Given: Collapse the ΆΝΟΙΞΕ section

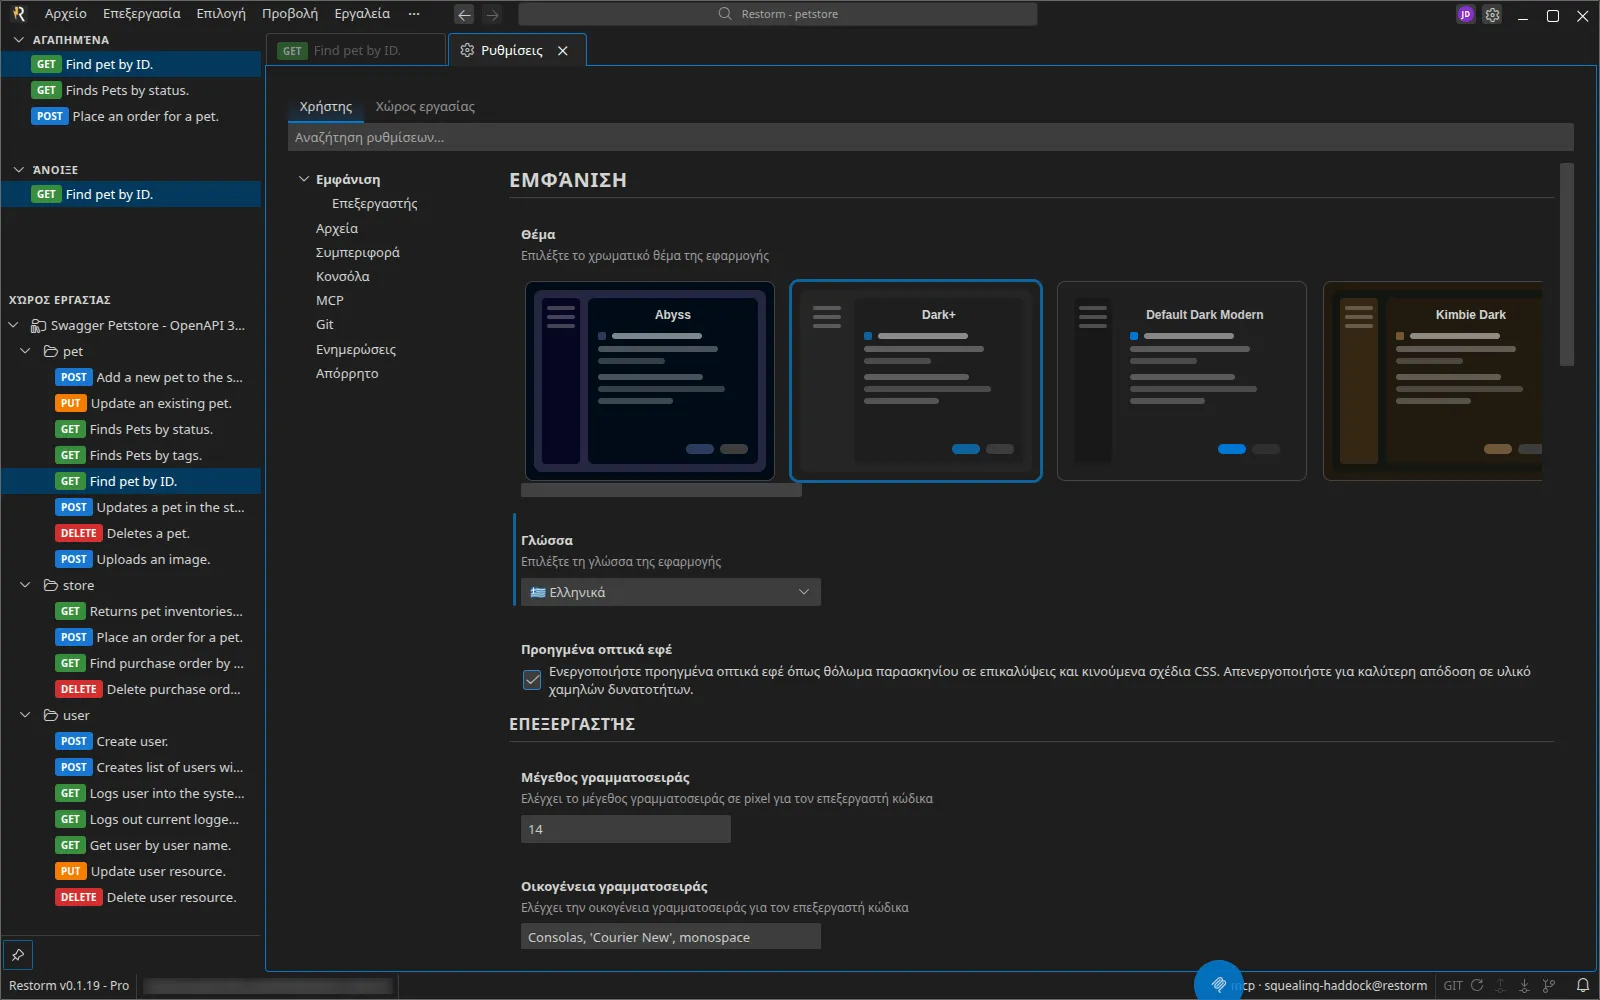Looking at the screenshot, I should tap(18, 170).
